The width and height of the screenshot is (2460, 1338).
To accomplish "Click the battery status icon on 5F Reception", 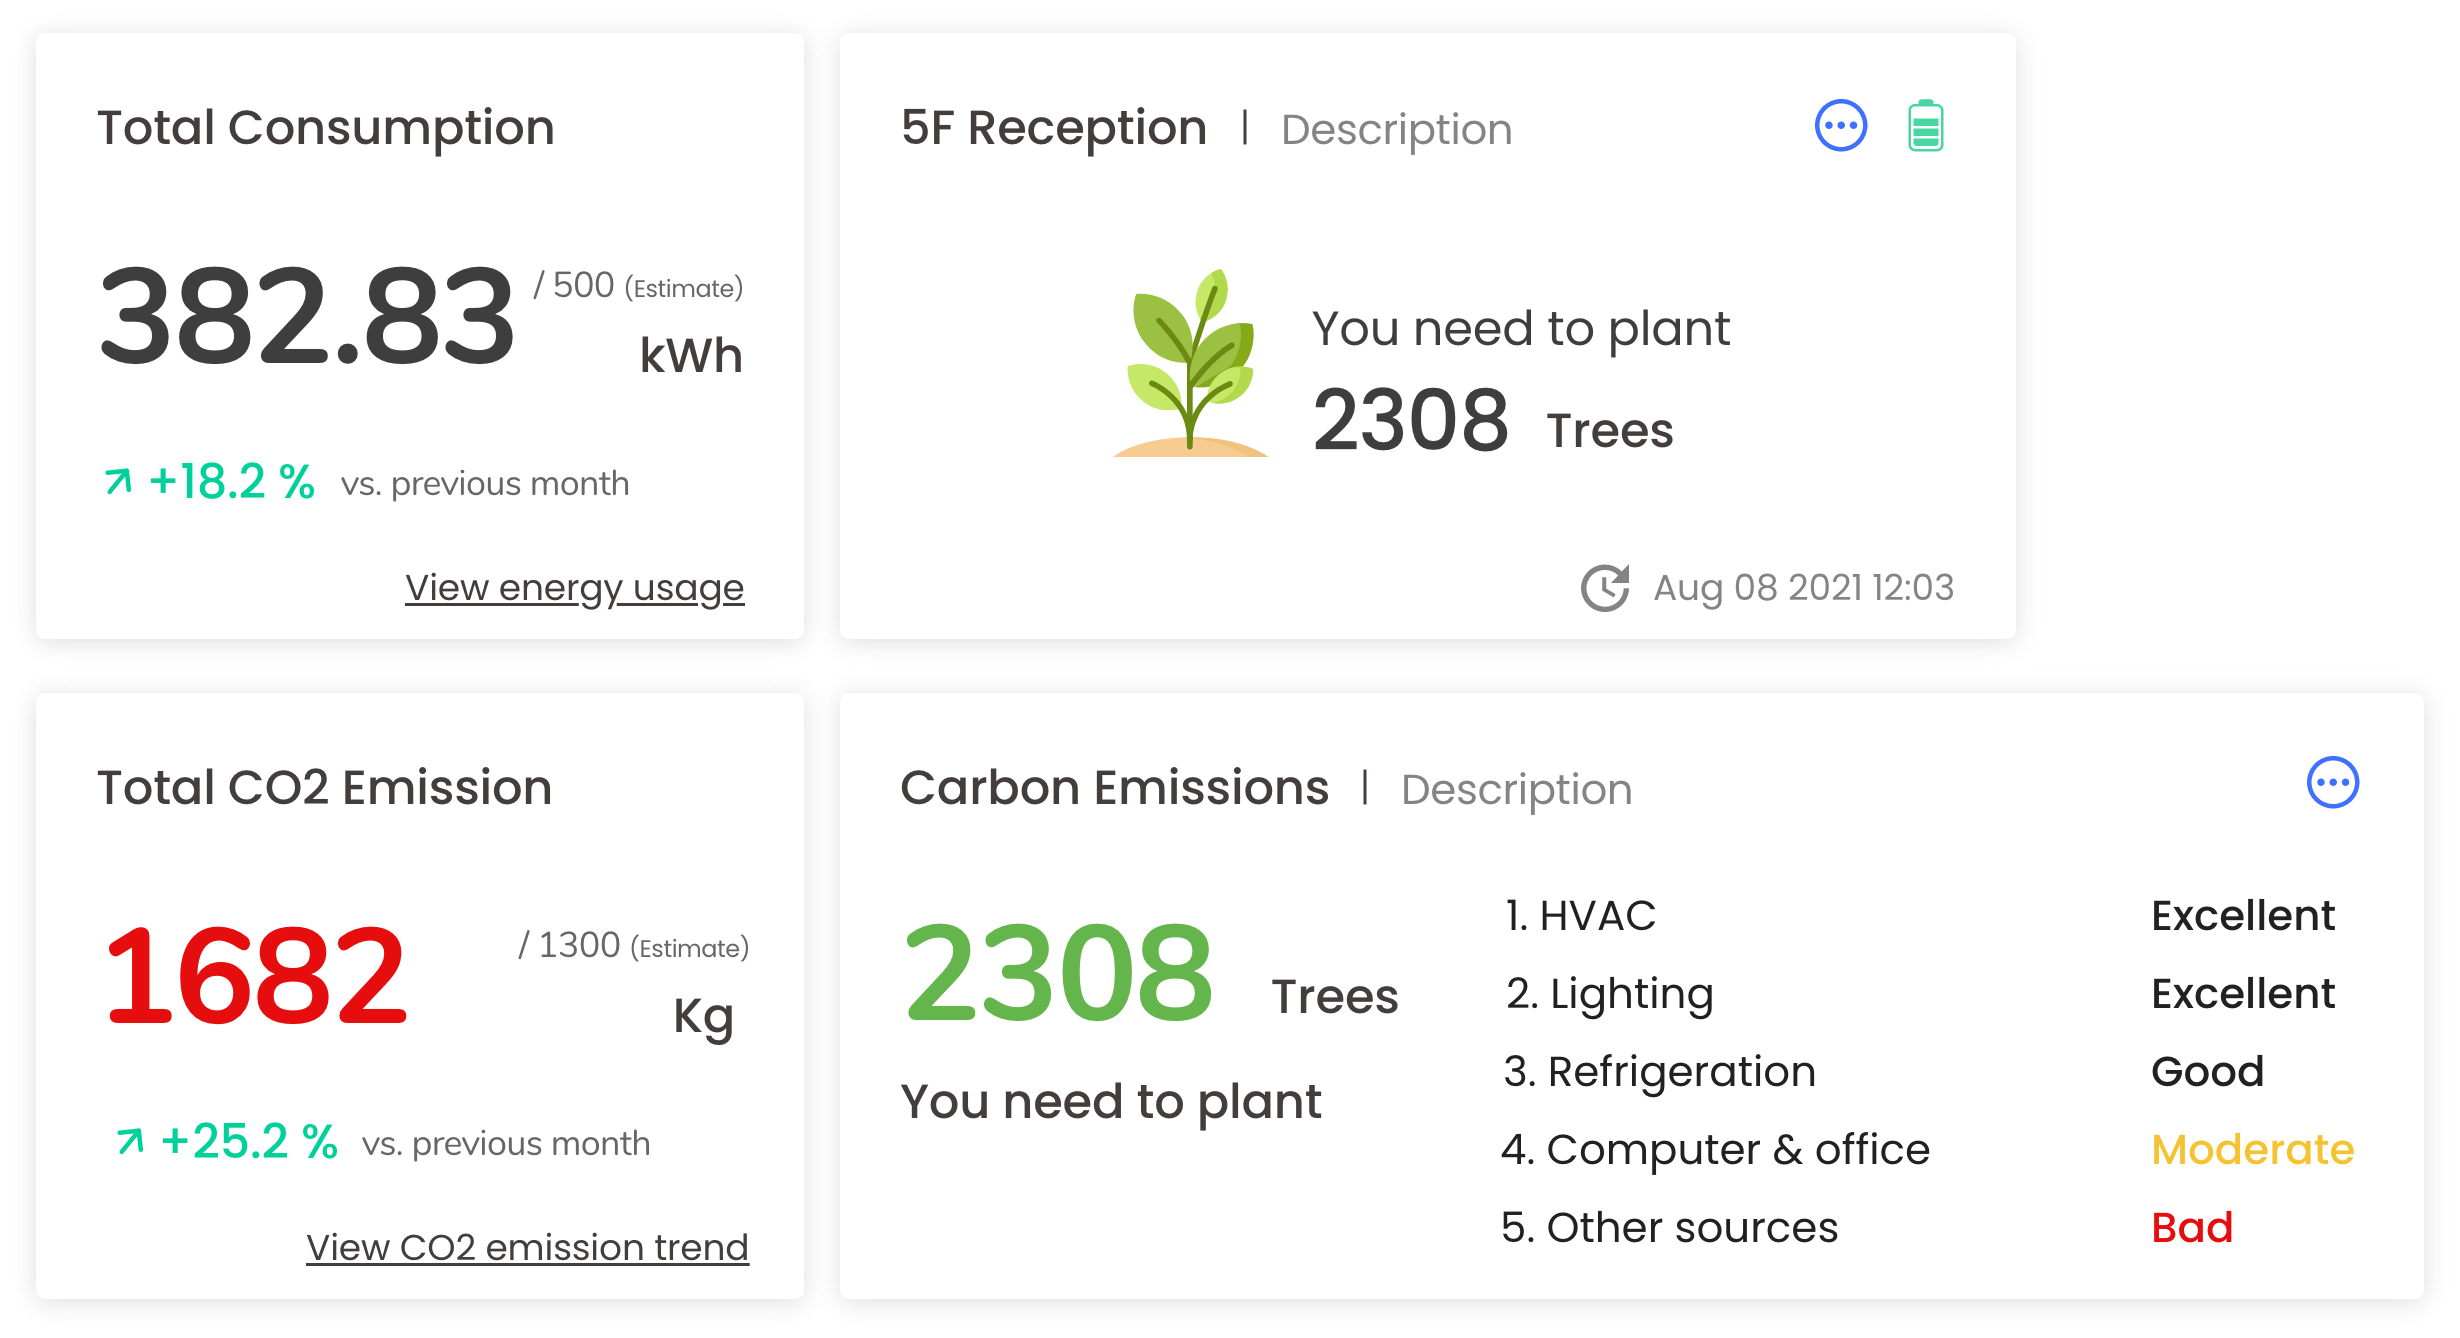I will click(1925, 125).
